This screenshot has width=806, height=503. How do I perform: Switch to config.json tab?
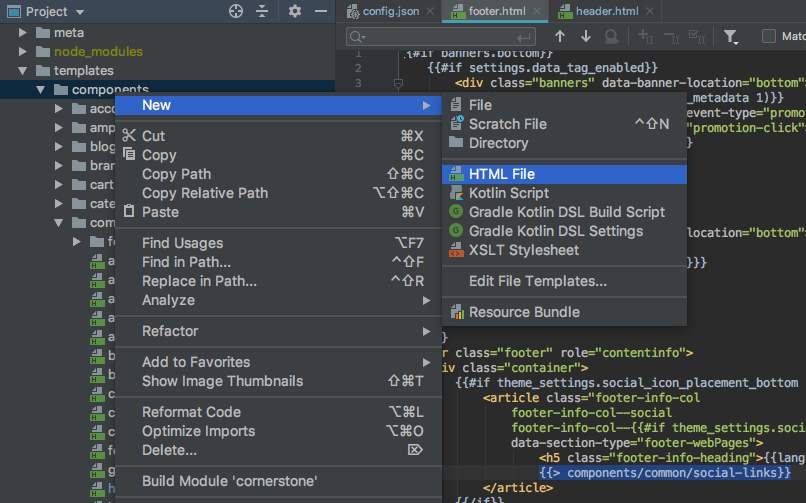[x=390, y=11]
